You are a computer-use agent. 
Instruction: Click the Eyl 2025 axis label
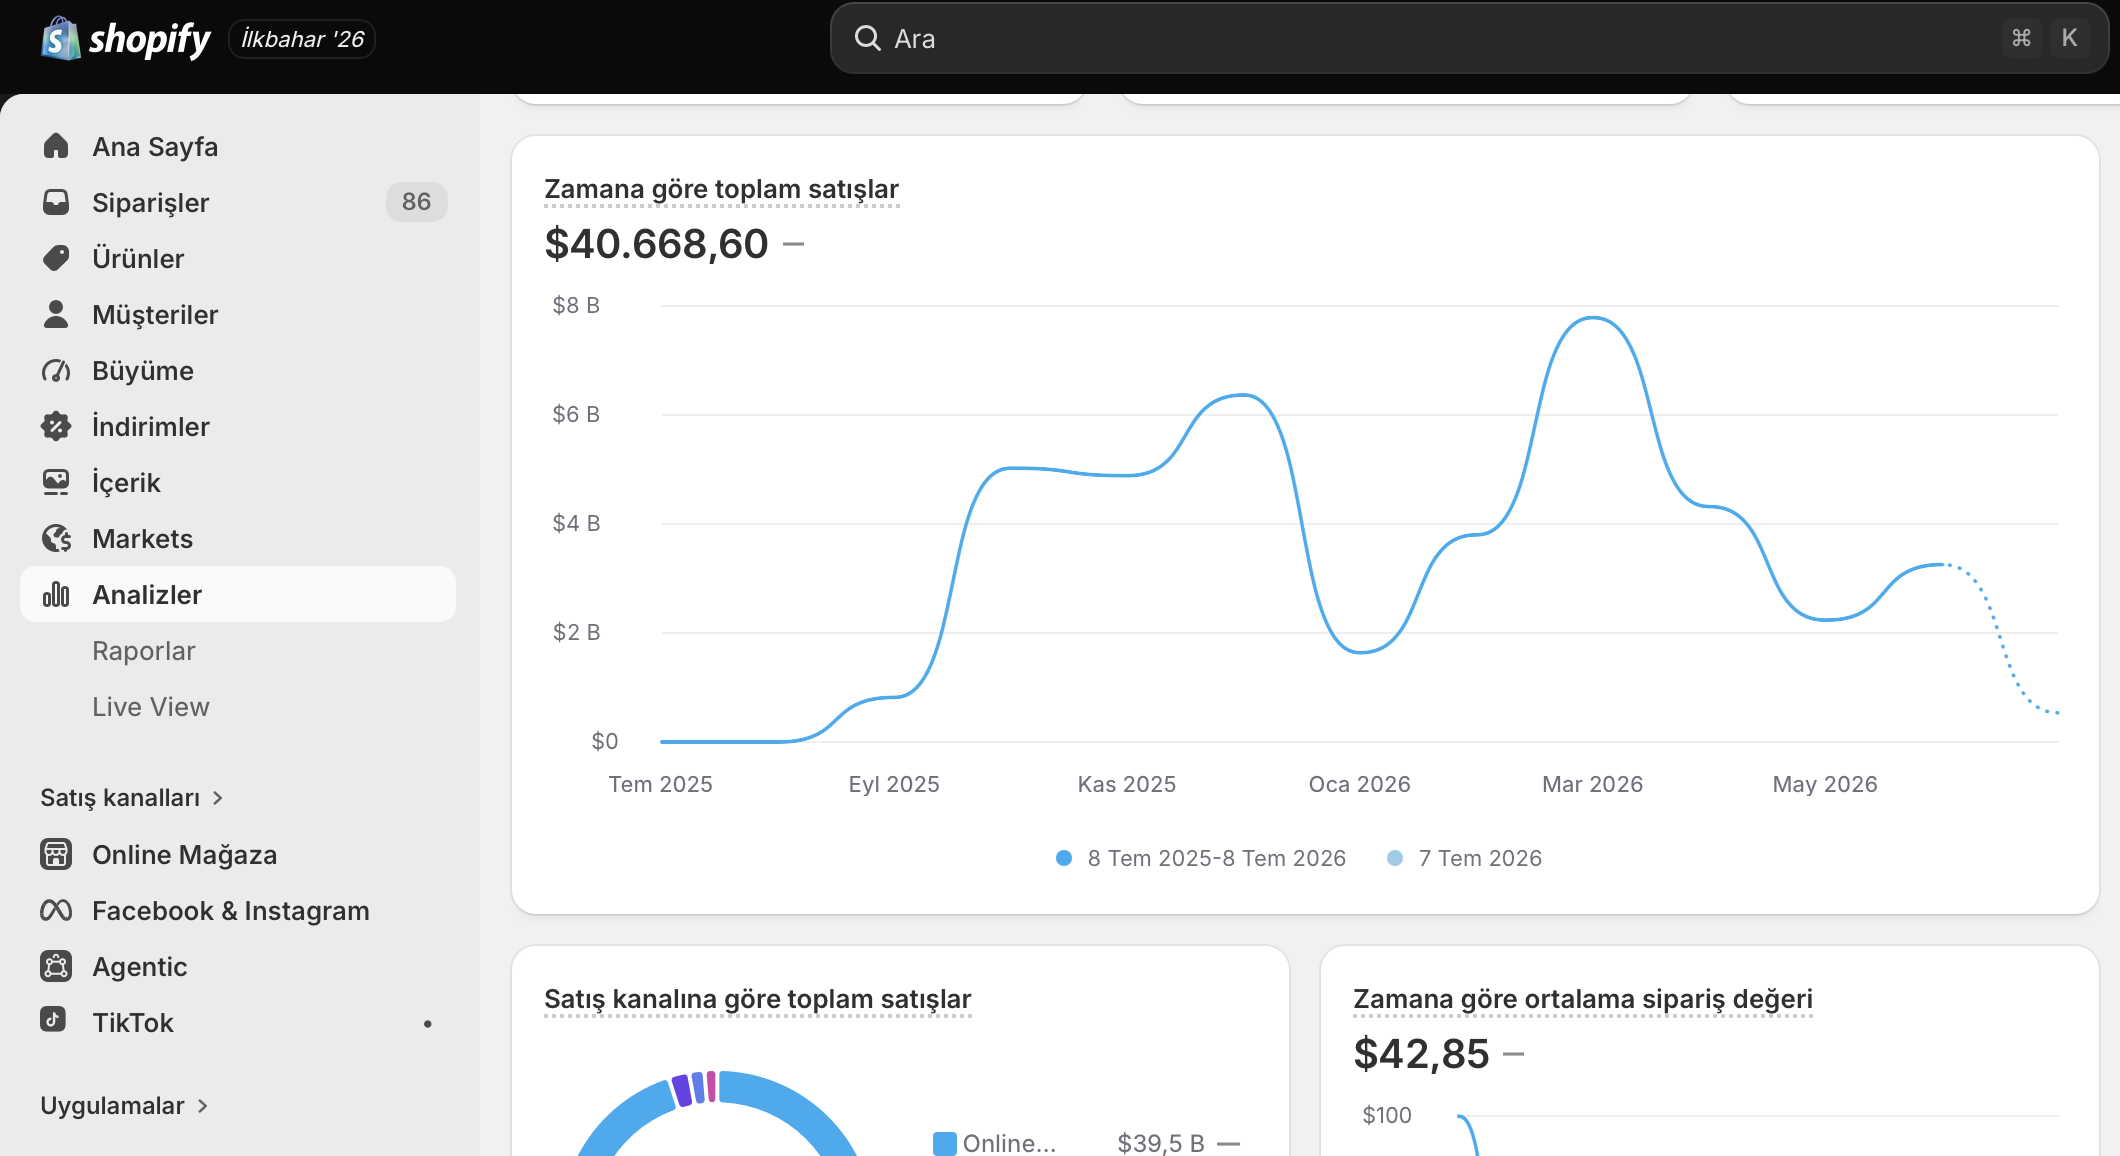point(894,784)
